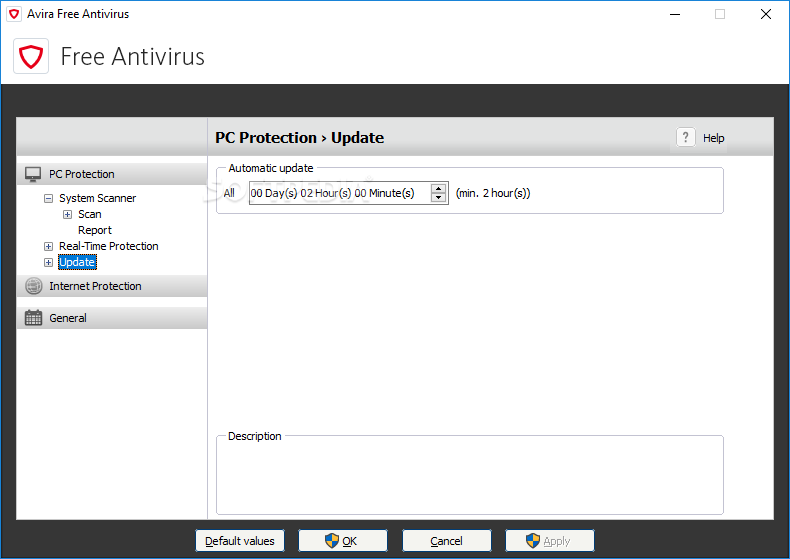The image size is (790, 559).
Task: Expand the Real-Time Protection node
Action: (48, 246)
